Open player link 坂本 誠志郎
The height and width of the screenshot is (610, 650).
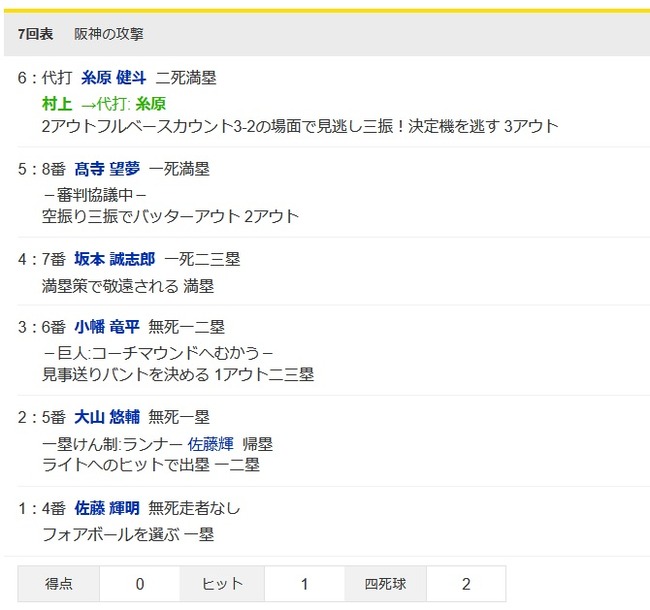click(x=115, y=259)
